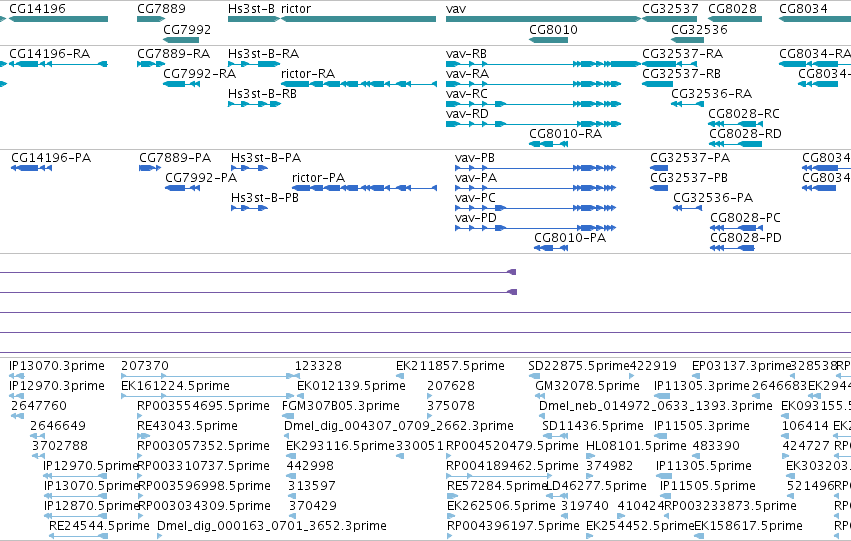
Task: Select the CG32537-PA protein feature
Action: (659, 168)
